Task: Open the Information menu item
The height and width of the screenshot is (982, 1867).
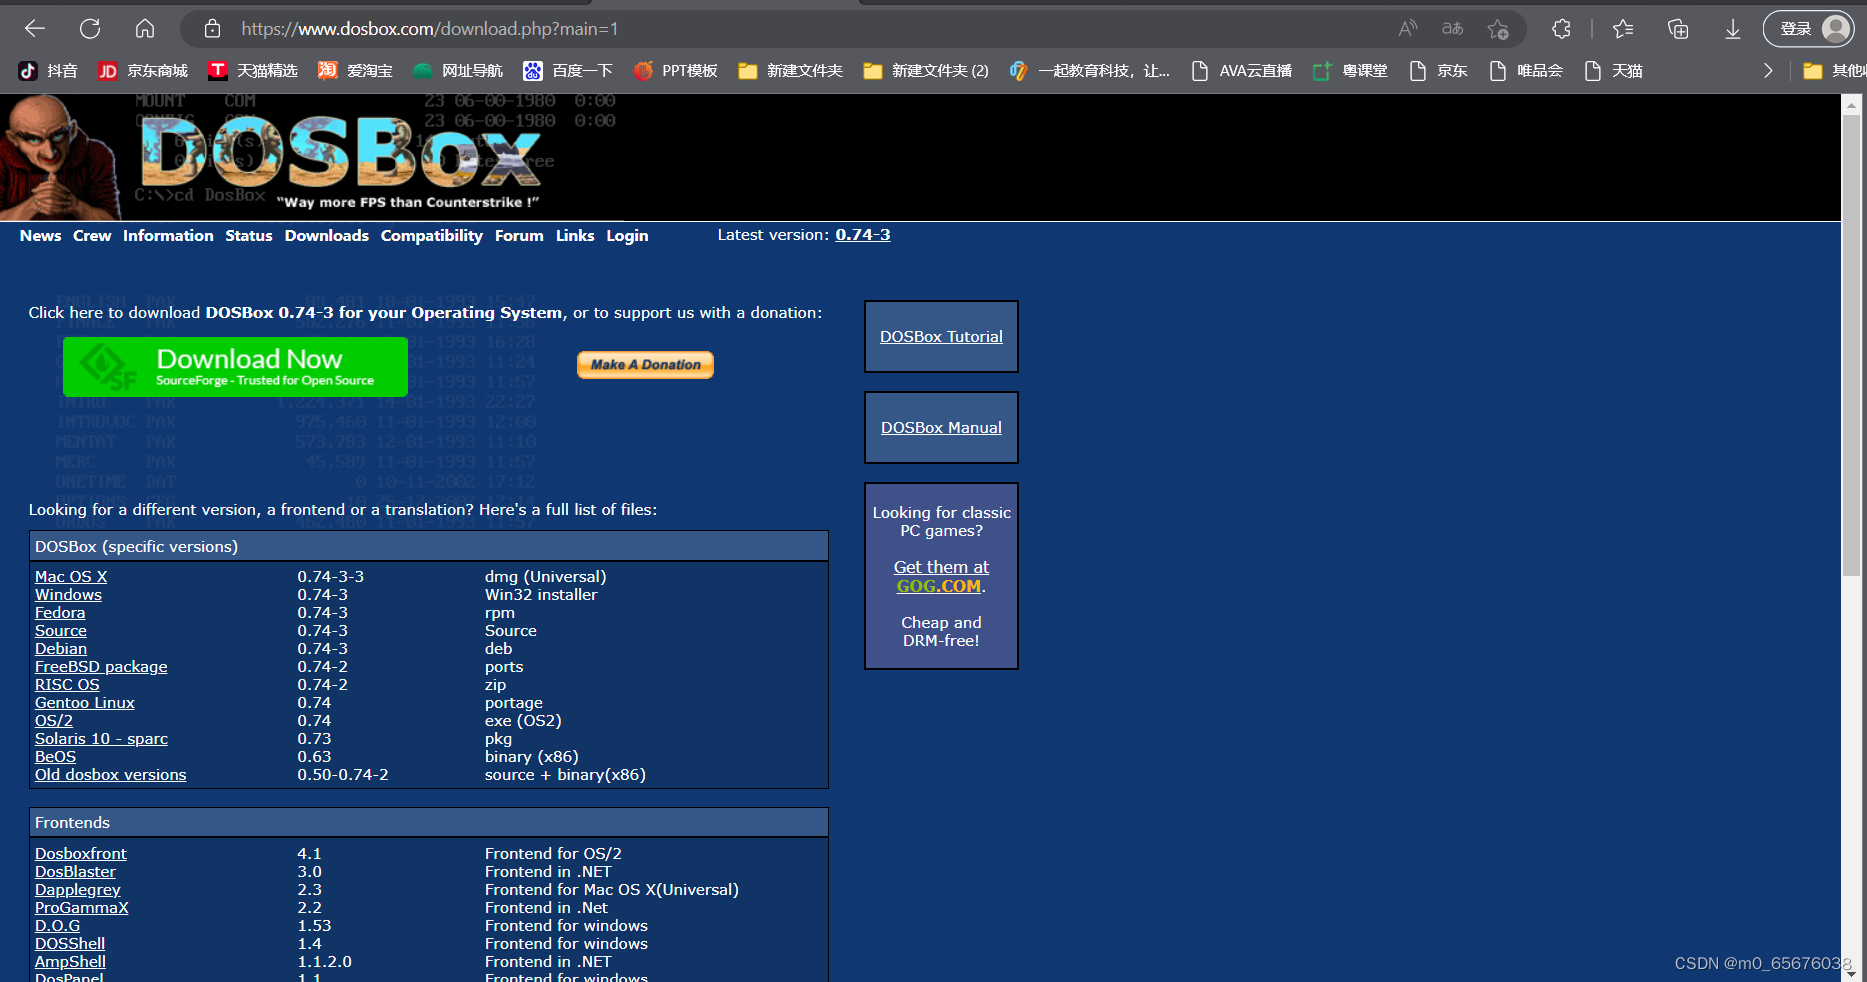Action: point(168,236)
